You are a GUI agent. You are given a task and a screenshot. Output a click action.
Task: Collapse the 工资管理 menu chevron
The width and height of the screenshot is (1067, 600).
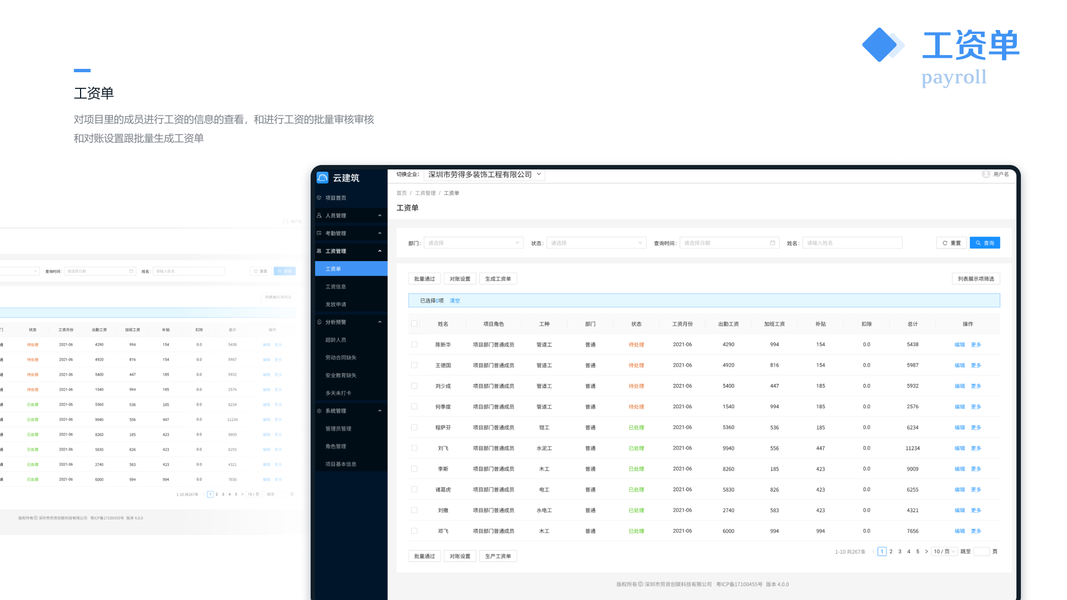point(380,251)
